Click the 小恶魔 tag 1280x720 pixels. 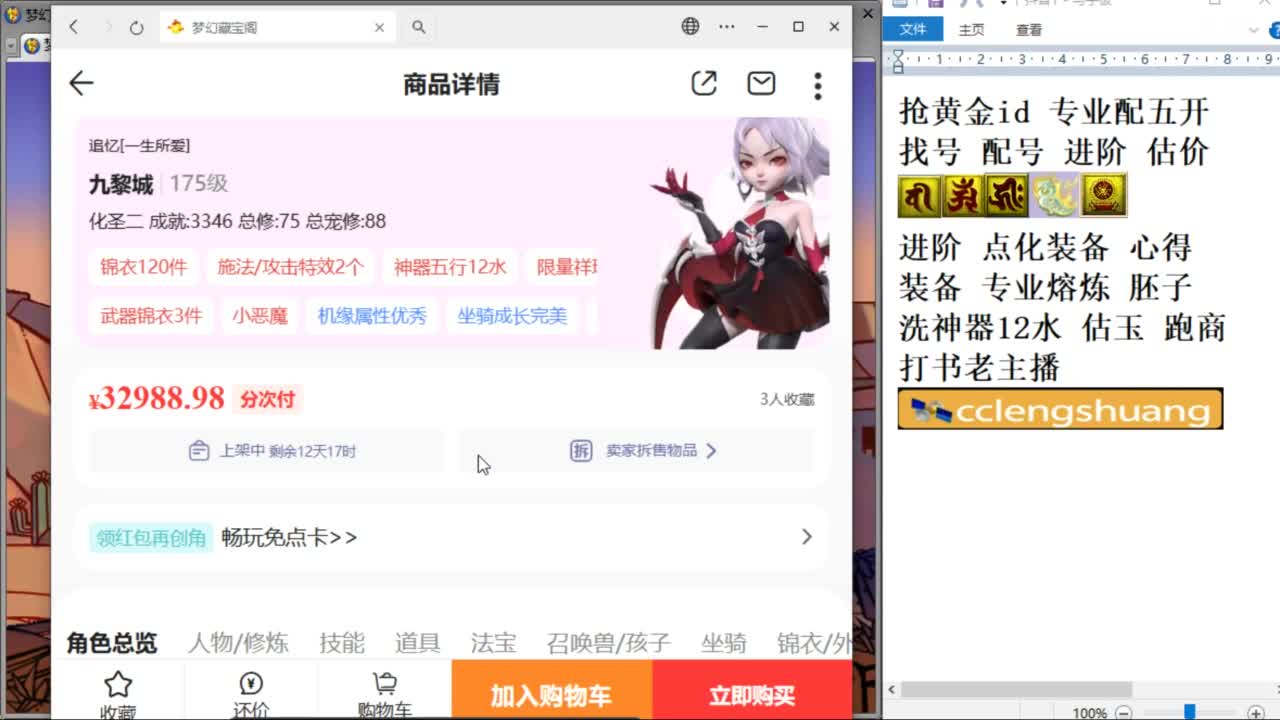260,316
